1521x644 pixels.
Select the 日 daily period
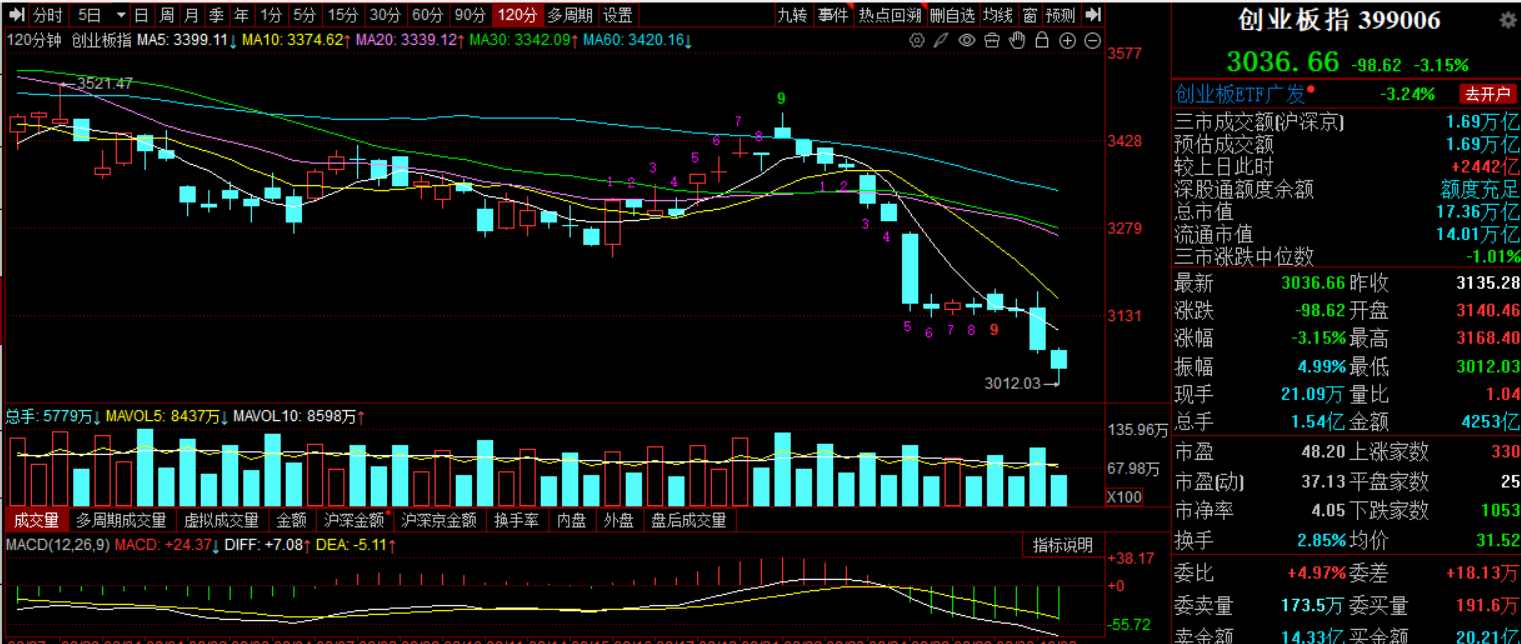141,15
